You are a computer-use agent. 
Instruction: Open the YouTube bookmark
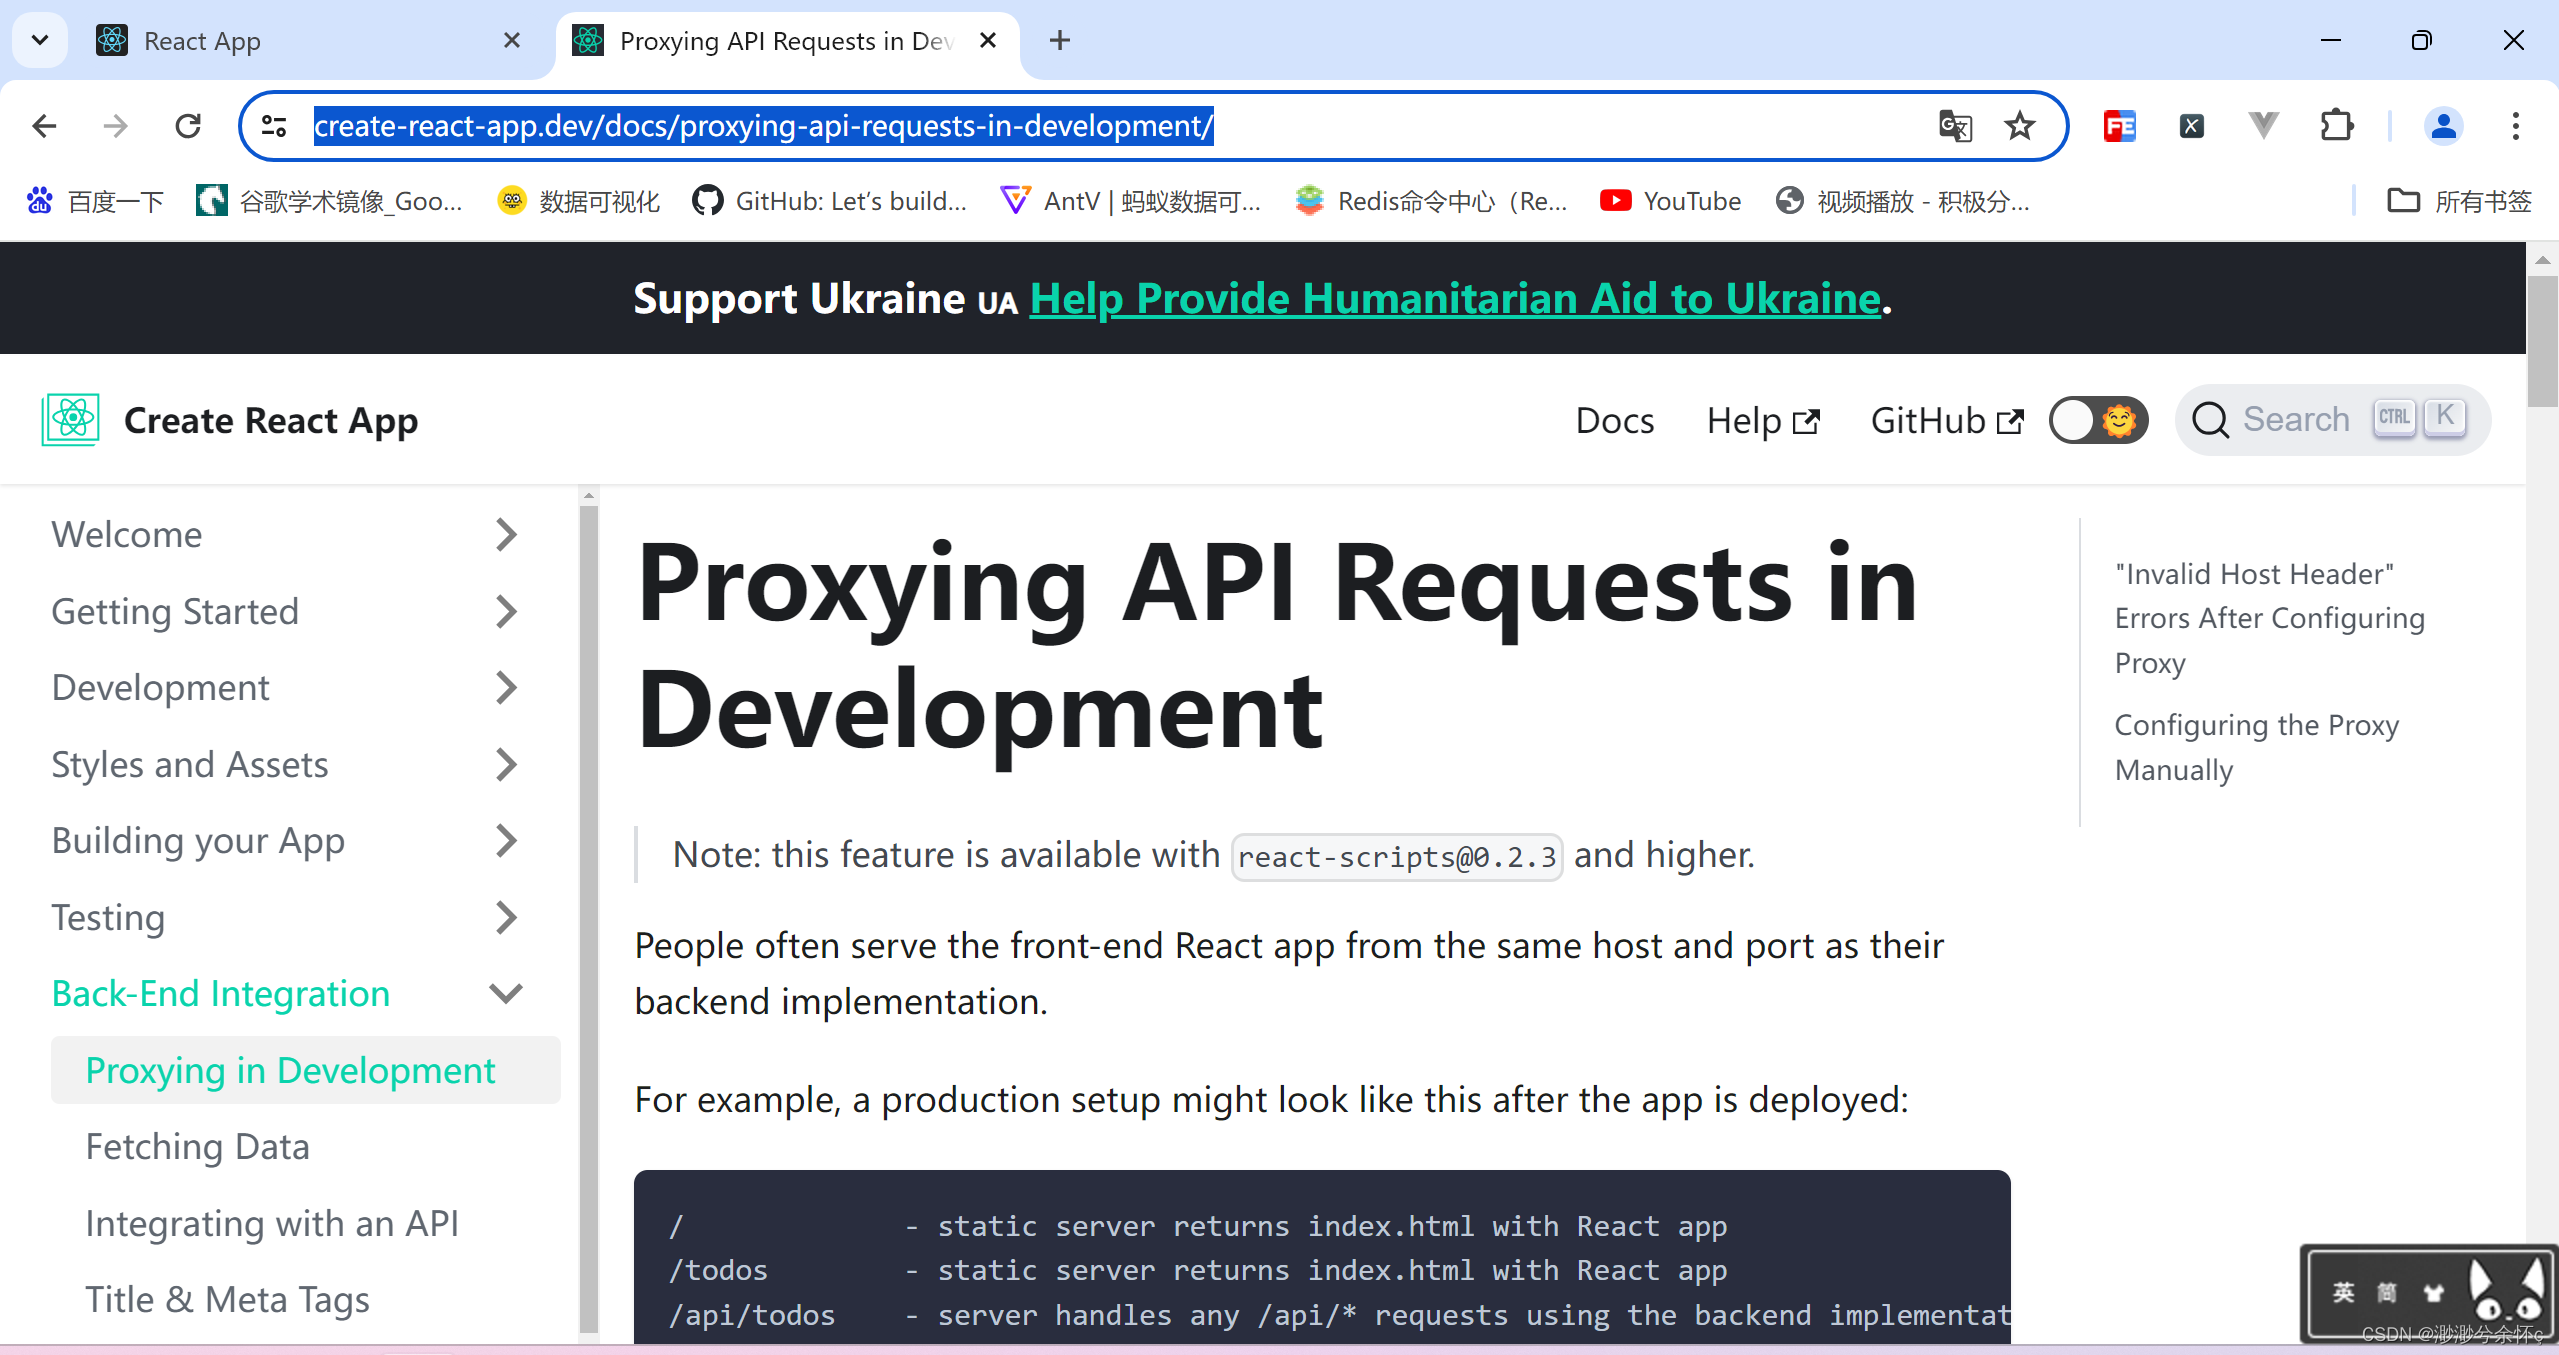tap(1670, 201)
